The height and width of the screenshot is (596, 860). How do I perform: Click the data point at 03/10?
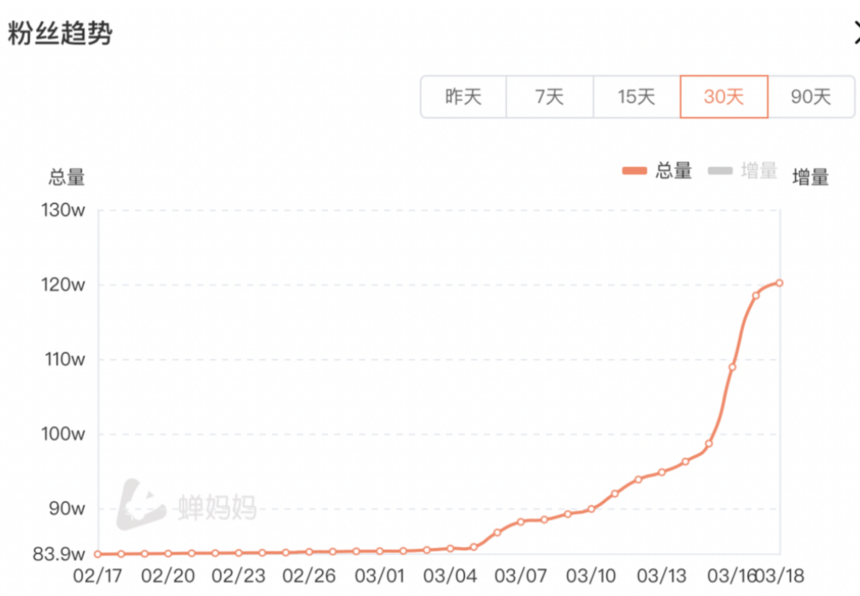[x=591, y=509]
